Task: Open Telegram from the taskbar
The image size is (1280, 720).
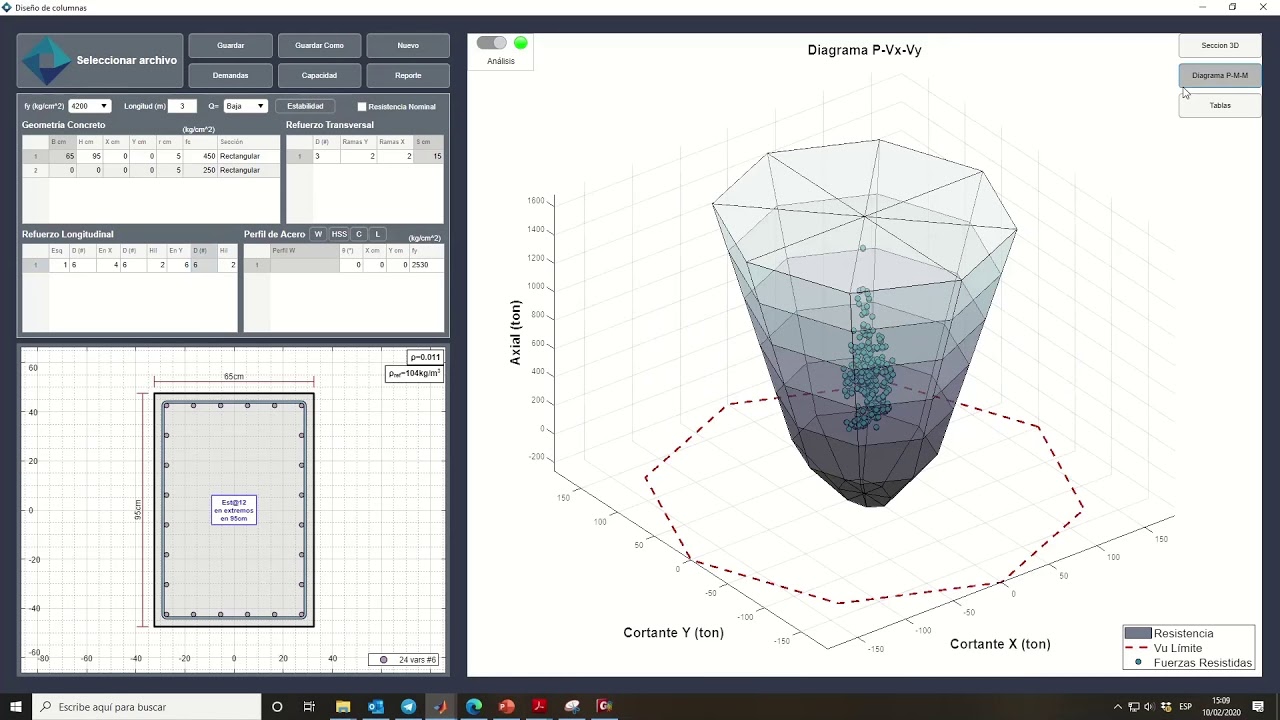Action: pos(408,707)
